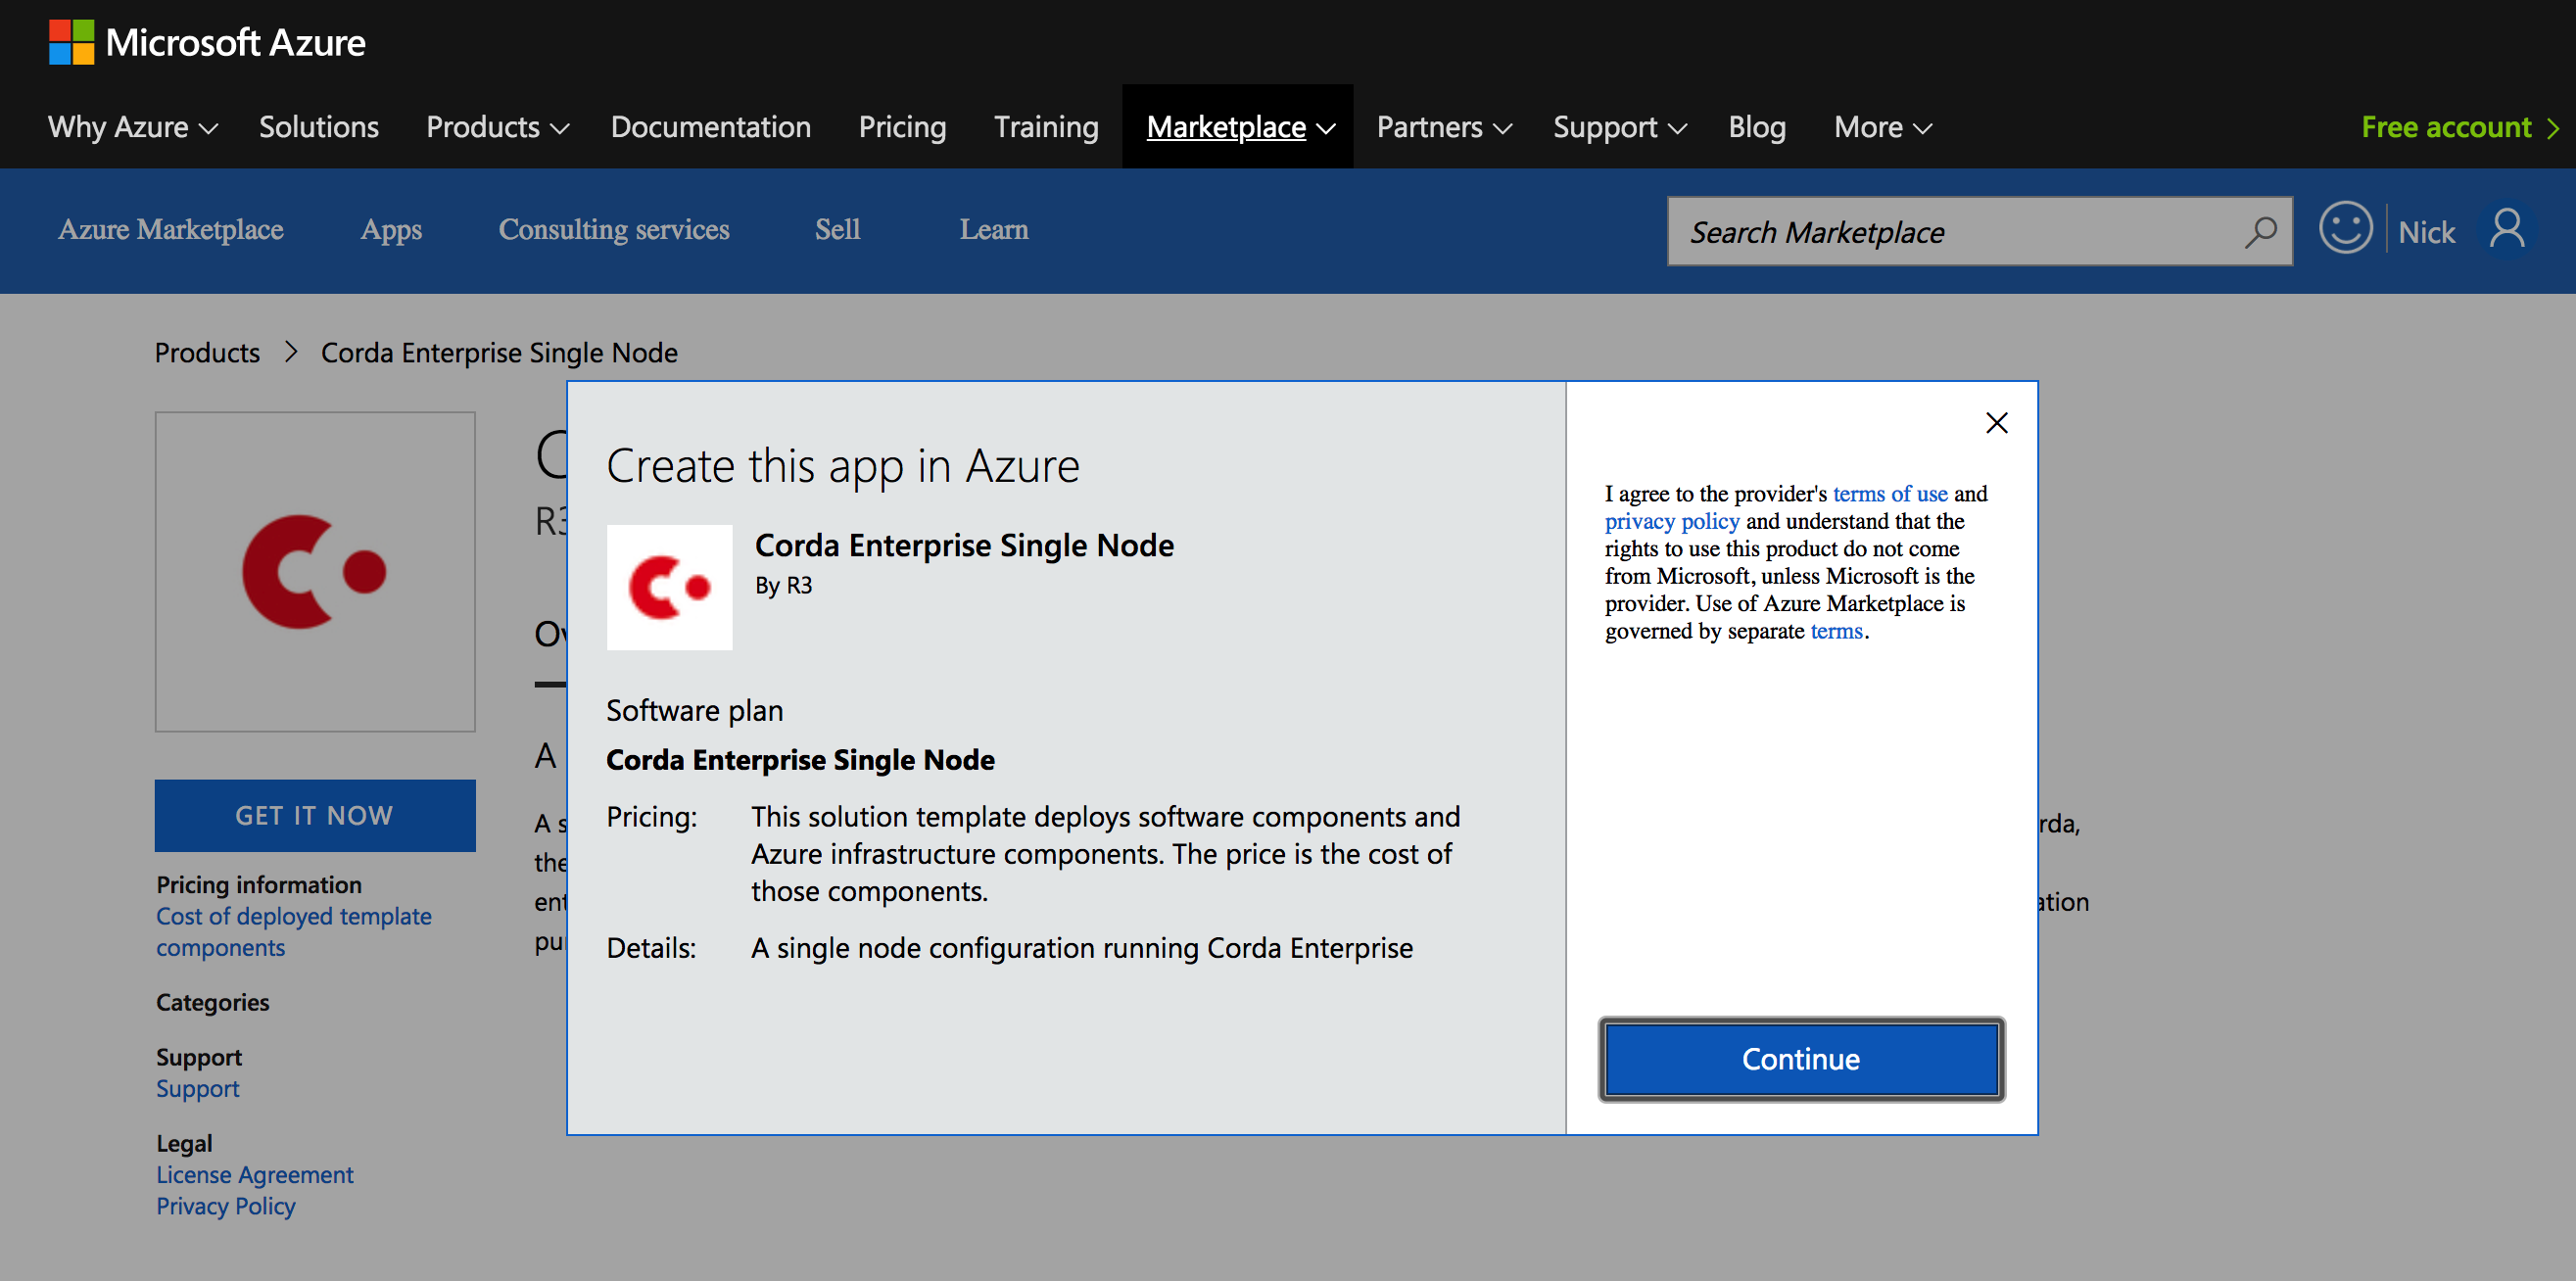Click the 'Legal' heading
2576x1281 pixels.
coord(184,1143)
